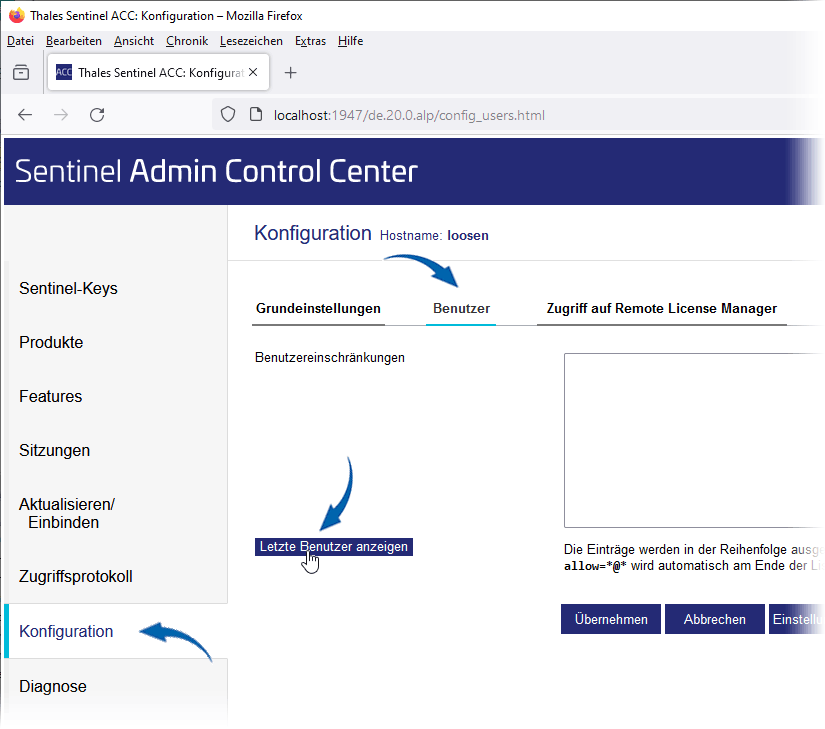Viewport: 825px width, 729px height.
Task: Open Zugriffsprotokoll in the sidebar
Action: (x=76, y=576)
